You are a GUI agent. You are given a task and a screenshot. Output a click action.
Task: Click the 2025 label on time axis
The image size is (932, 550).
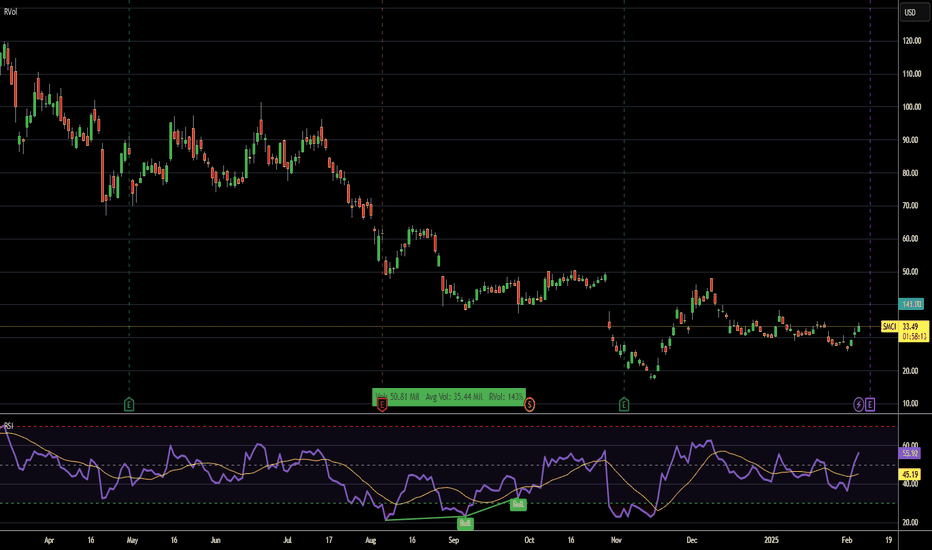(x=771, y=540)
